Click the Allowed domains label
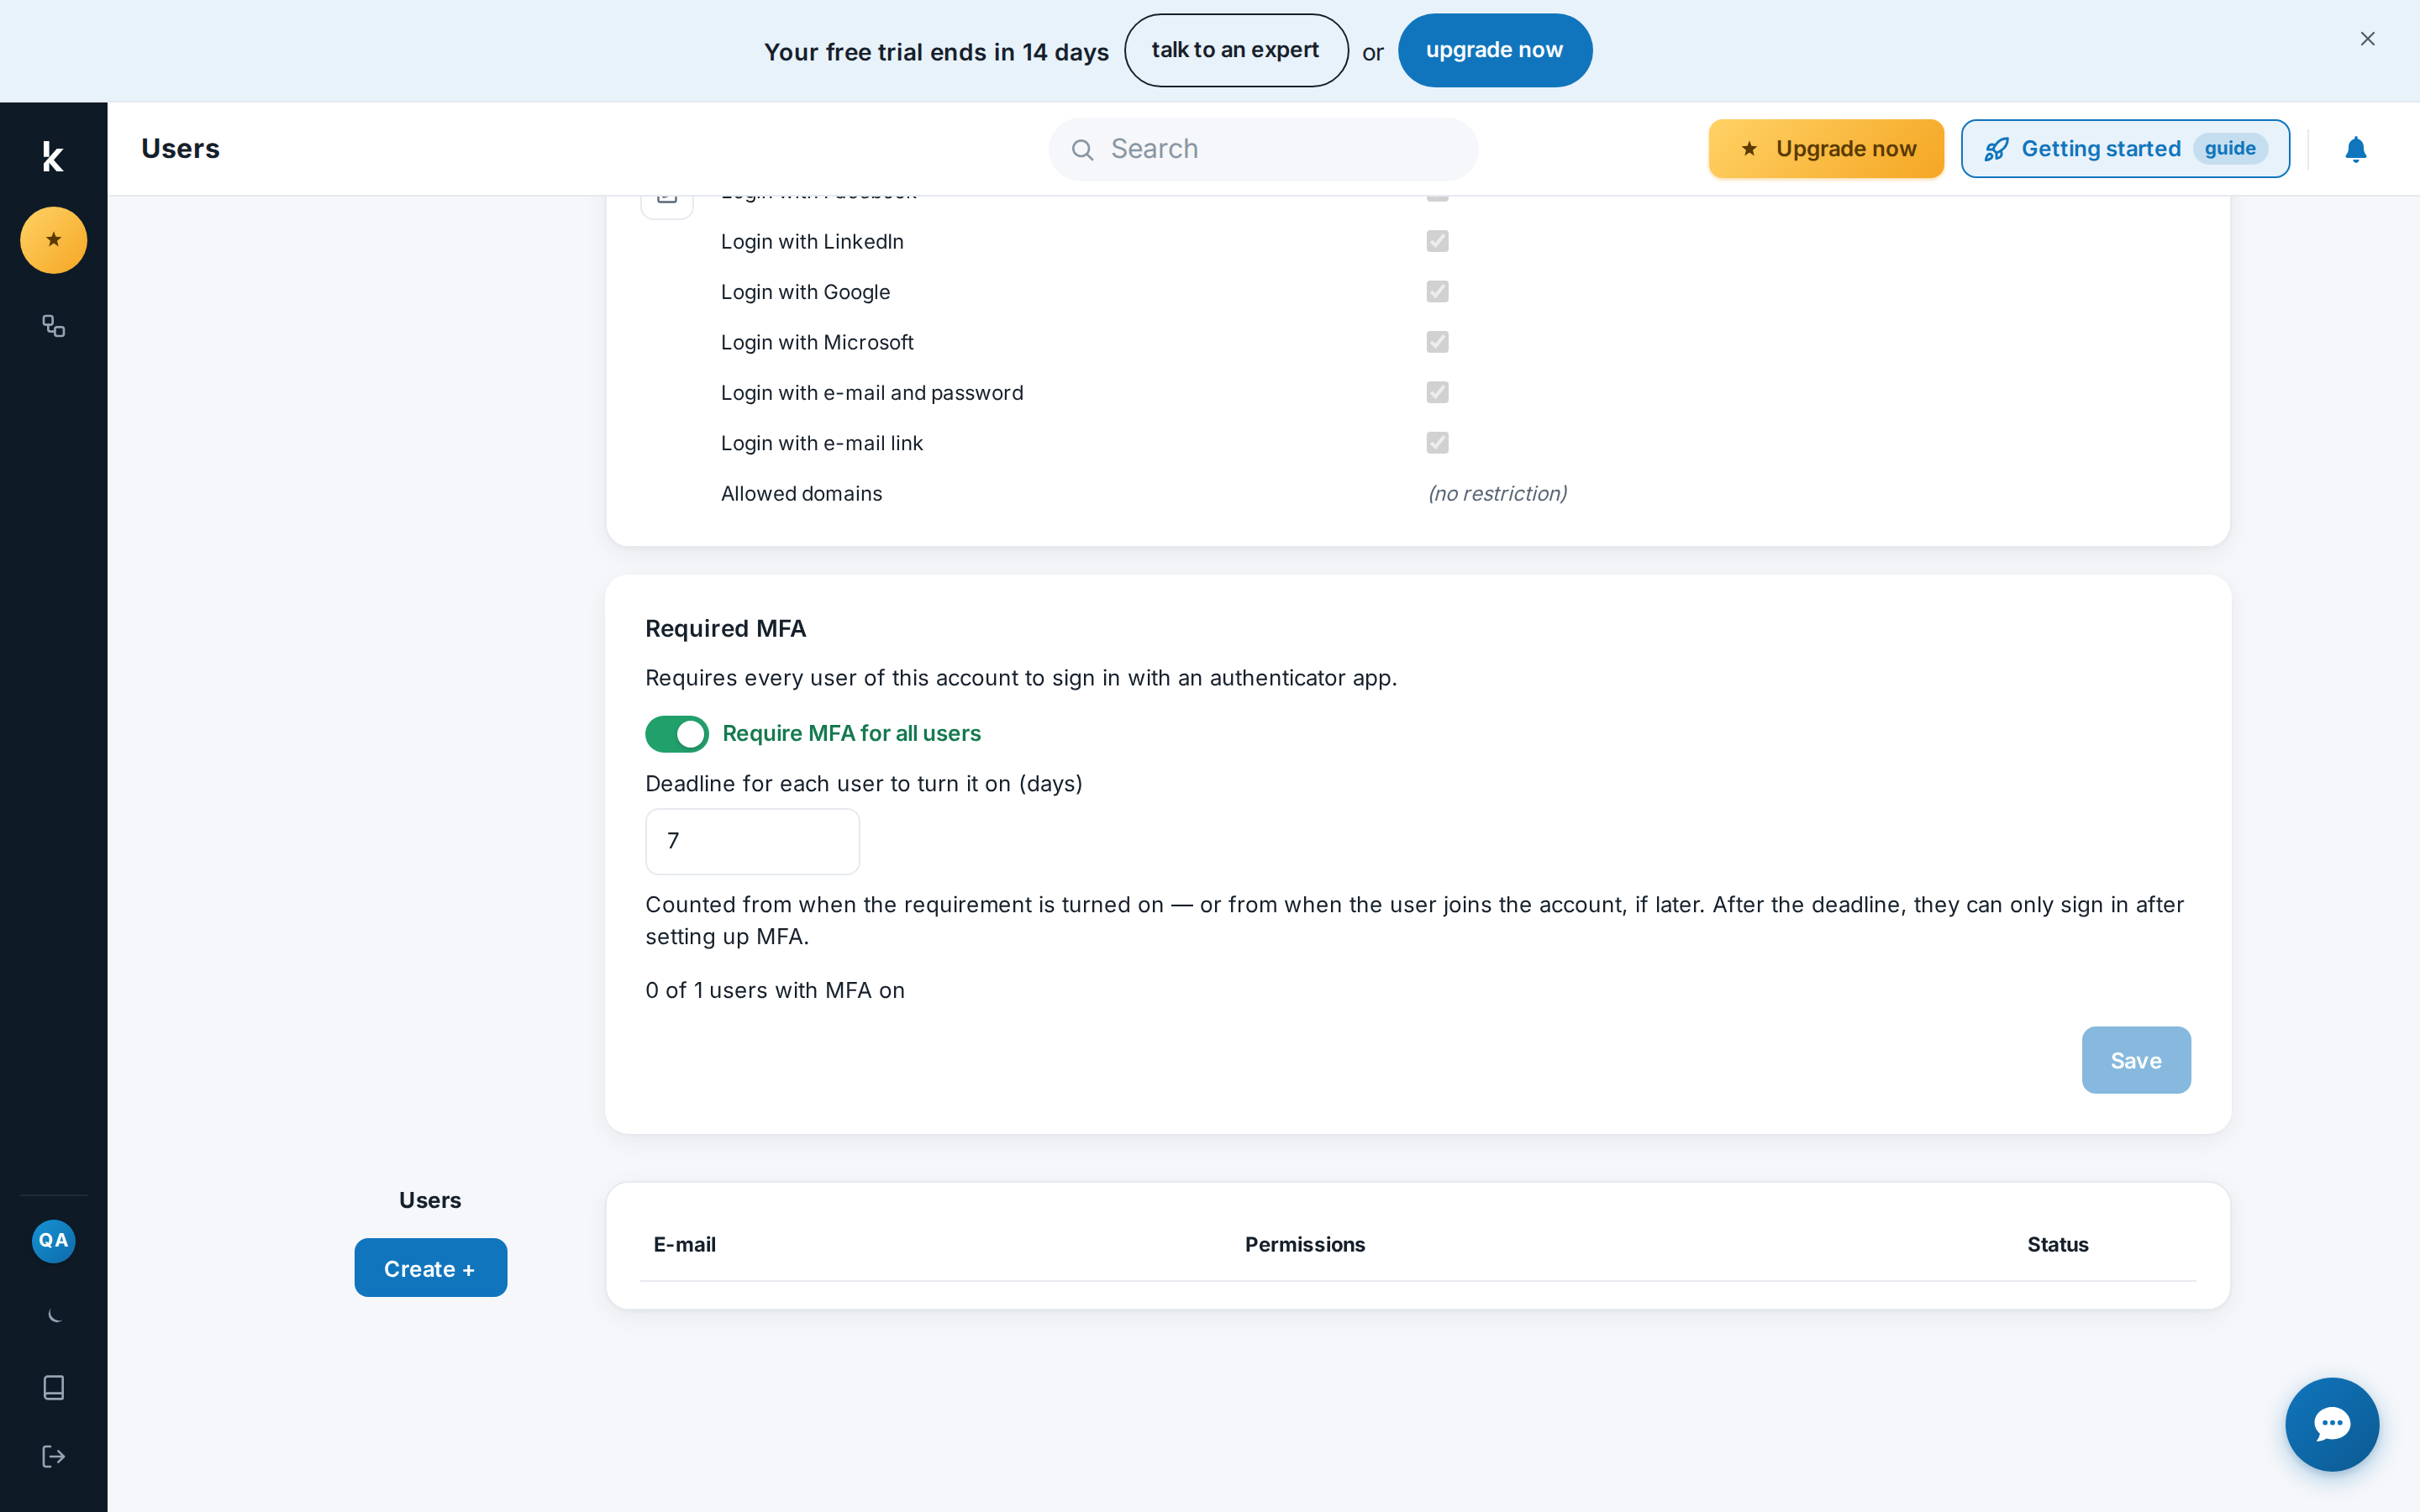 [x=801, y=494]
